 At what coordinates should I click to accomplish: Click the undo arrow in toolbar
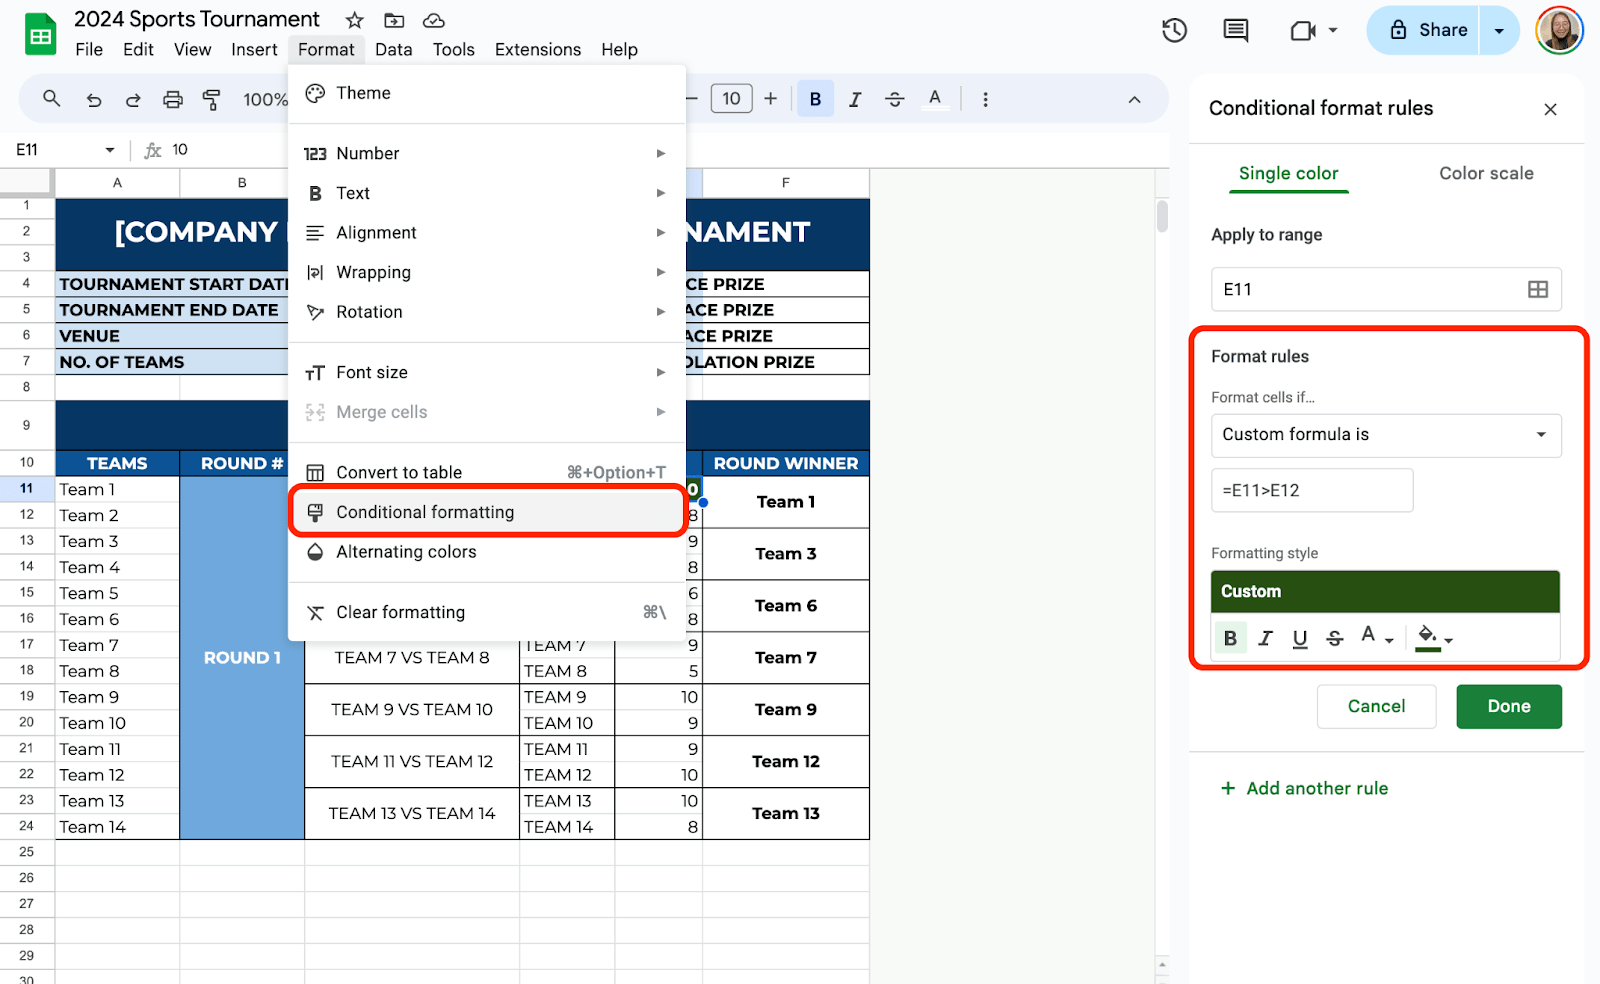tap(94, 99)
